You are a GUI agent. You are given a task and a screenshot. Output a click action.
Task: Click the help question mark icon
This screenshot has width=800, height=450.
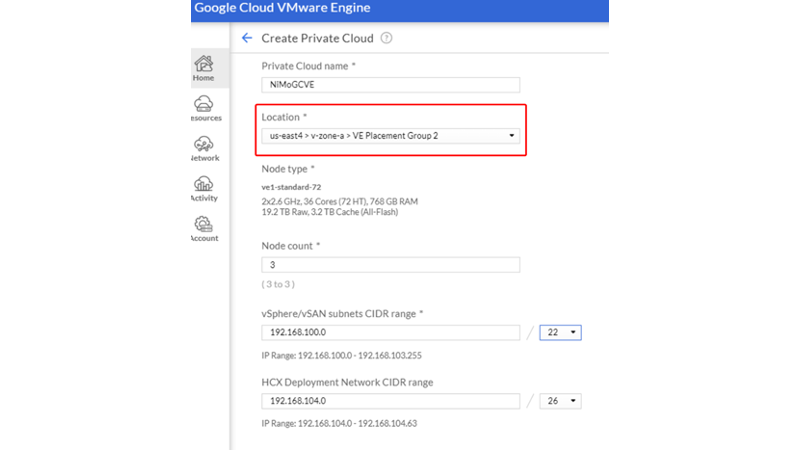386,38
